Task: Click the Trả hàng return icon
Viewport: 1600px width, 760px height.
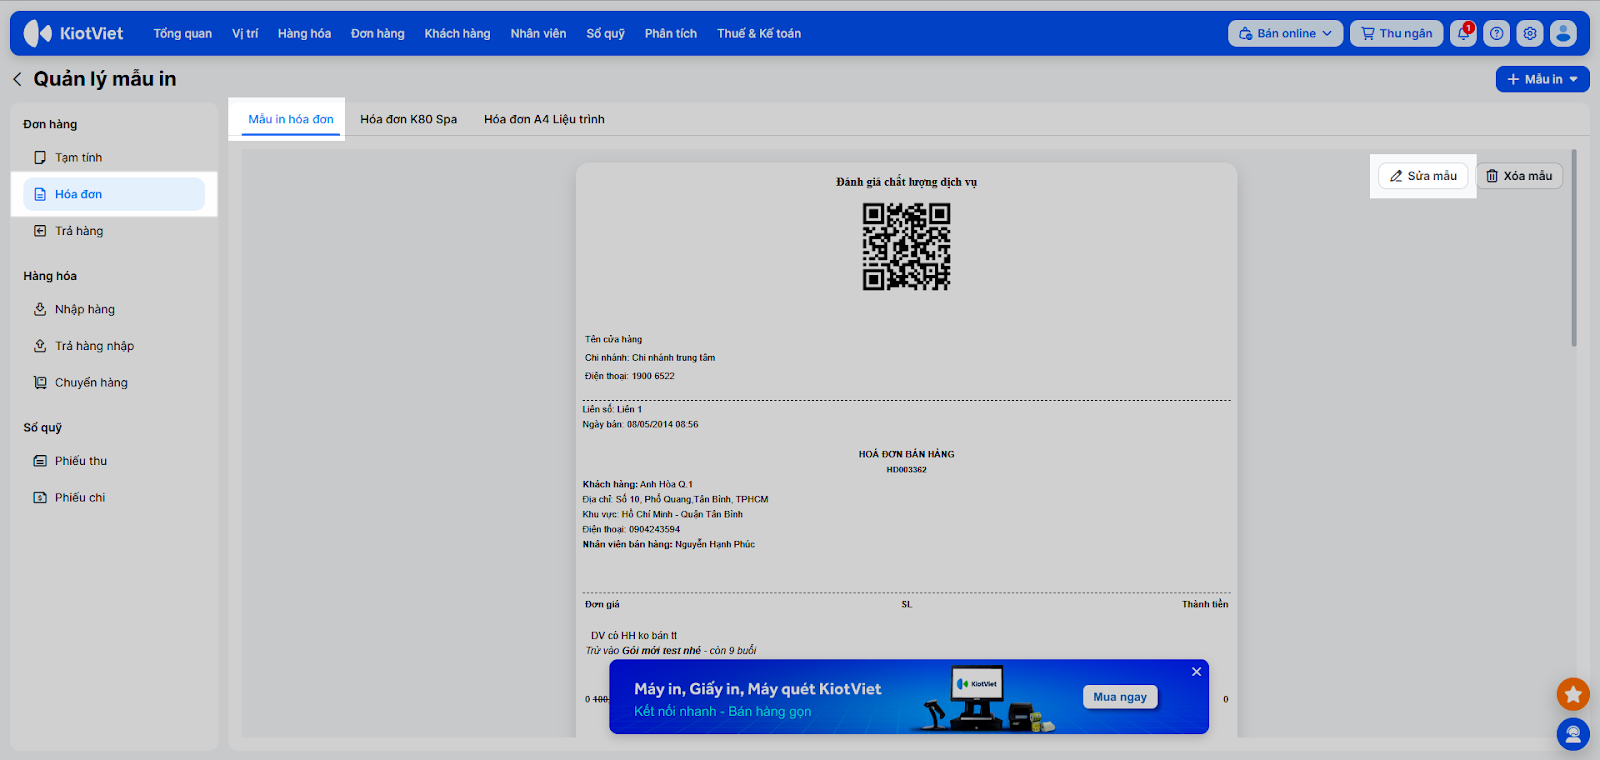Action: (x=40, y=231)
